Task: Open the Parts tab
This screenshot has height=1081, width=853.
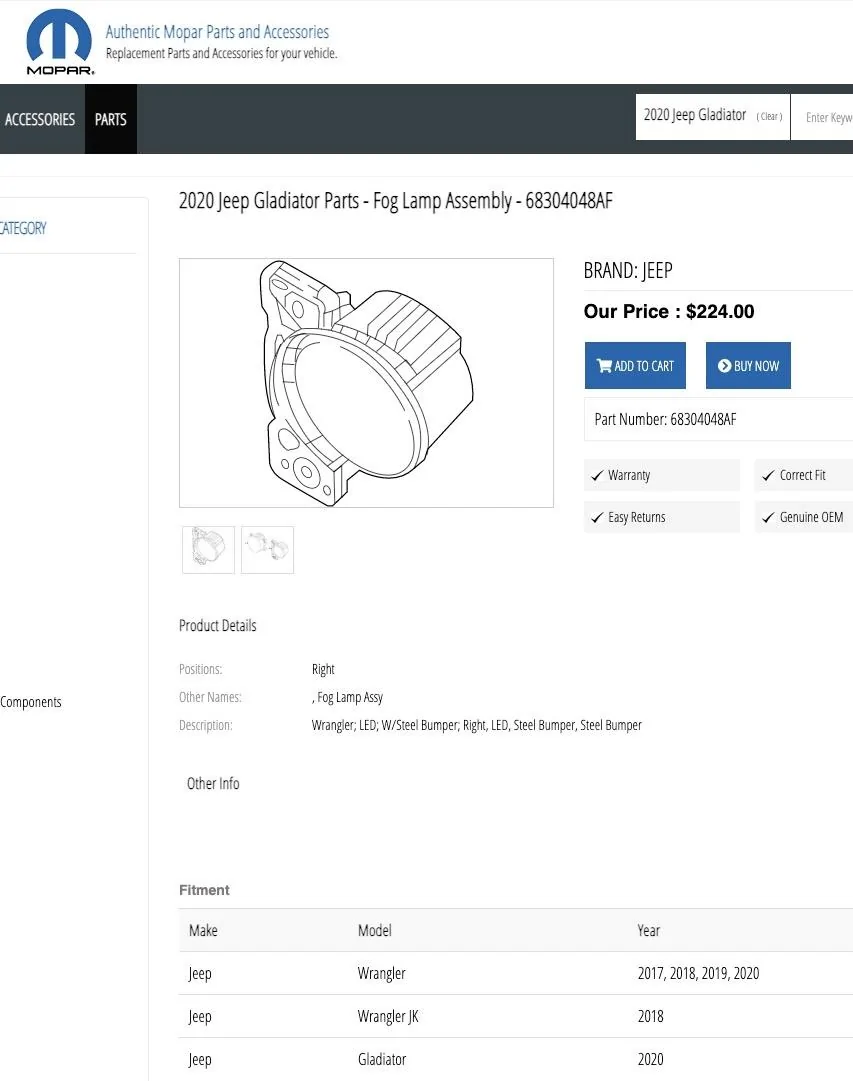Action: click(x=110, y=119)
